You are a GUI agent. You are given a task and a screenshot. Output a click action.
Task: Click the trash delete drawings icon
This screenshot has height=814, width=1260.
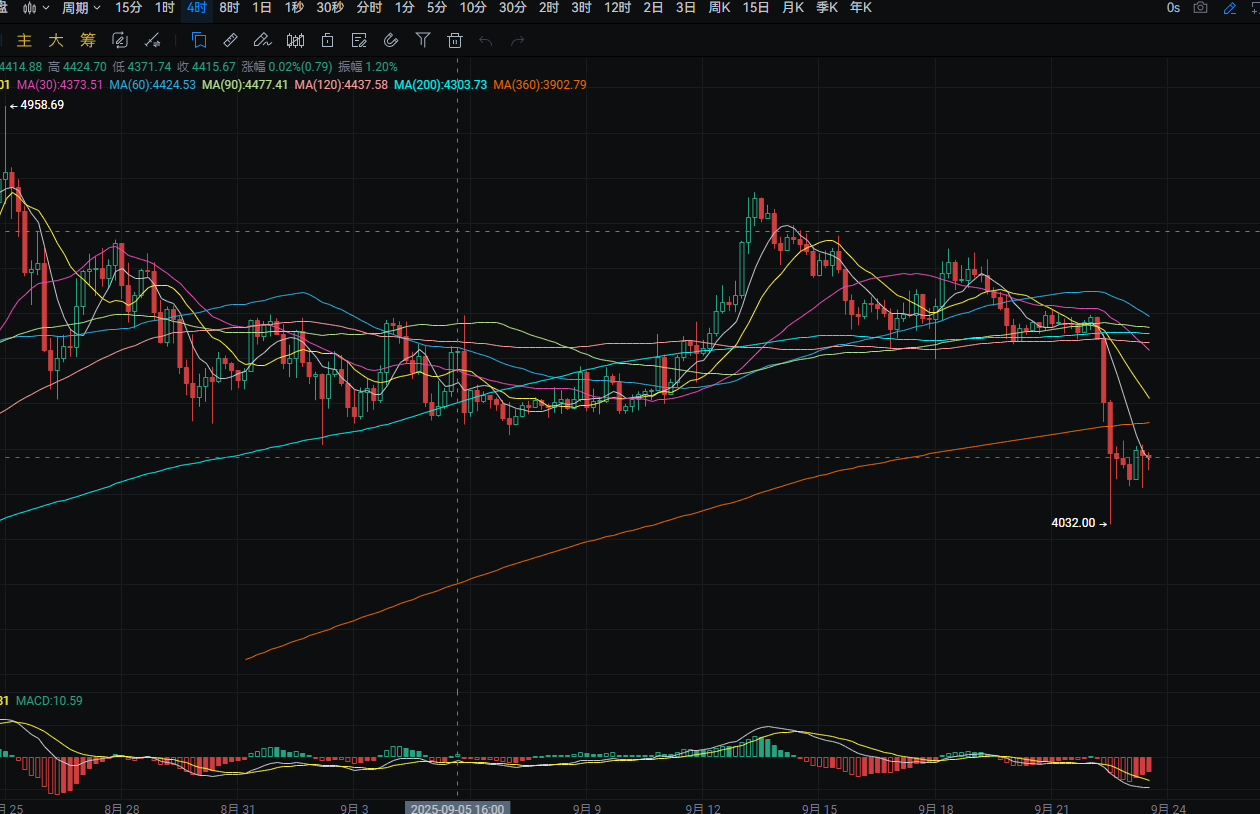coord(455,41)
